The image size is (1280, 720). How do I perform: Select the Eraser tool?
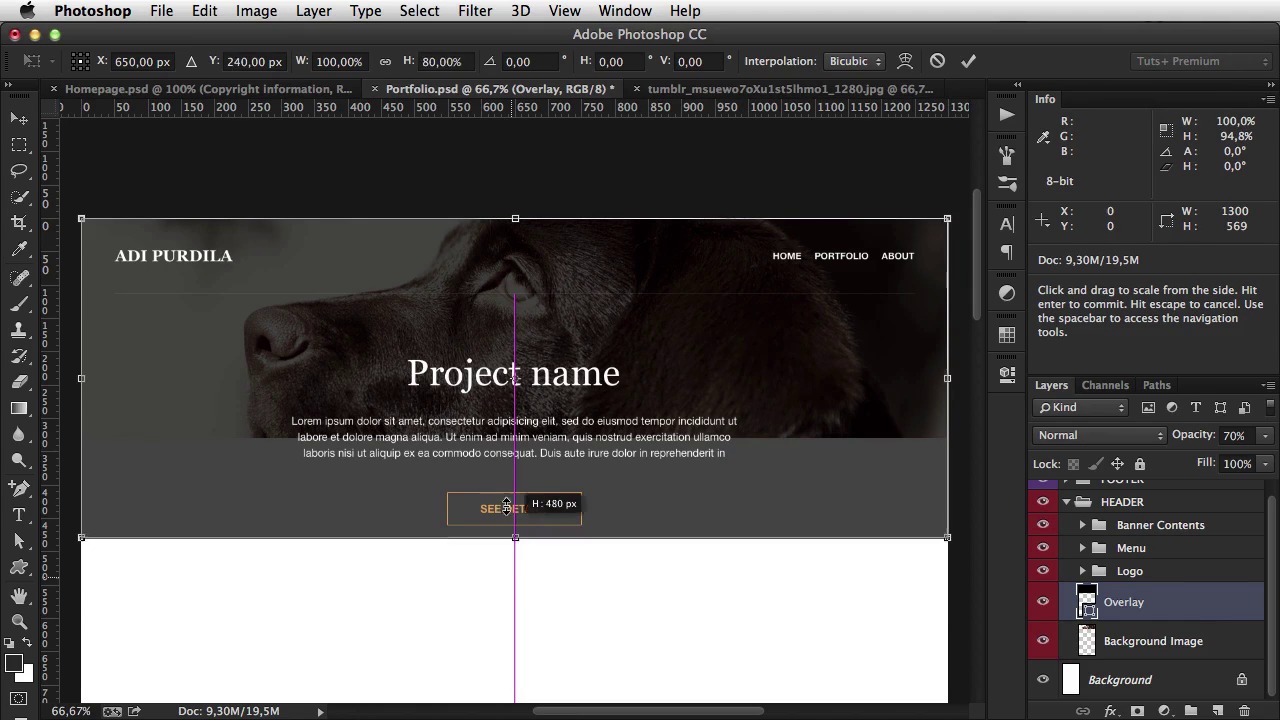[x=19, y=381]
